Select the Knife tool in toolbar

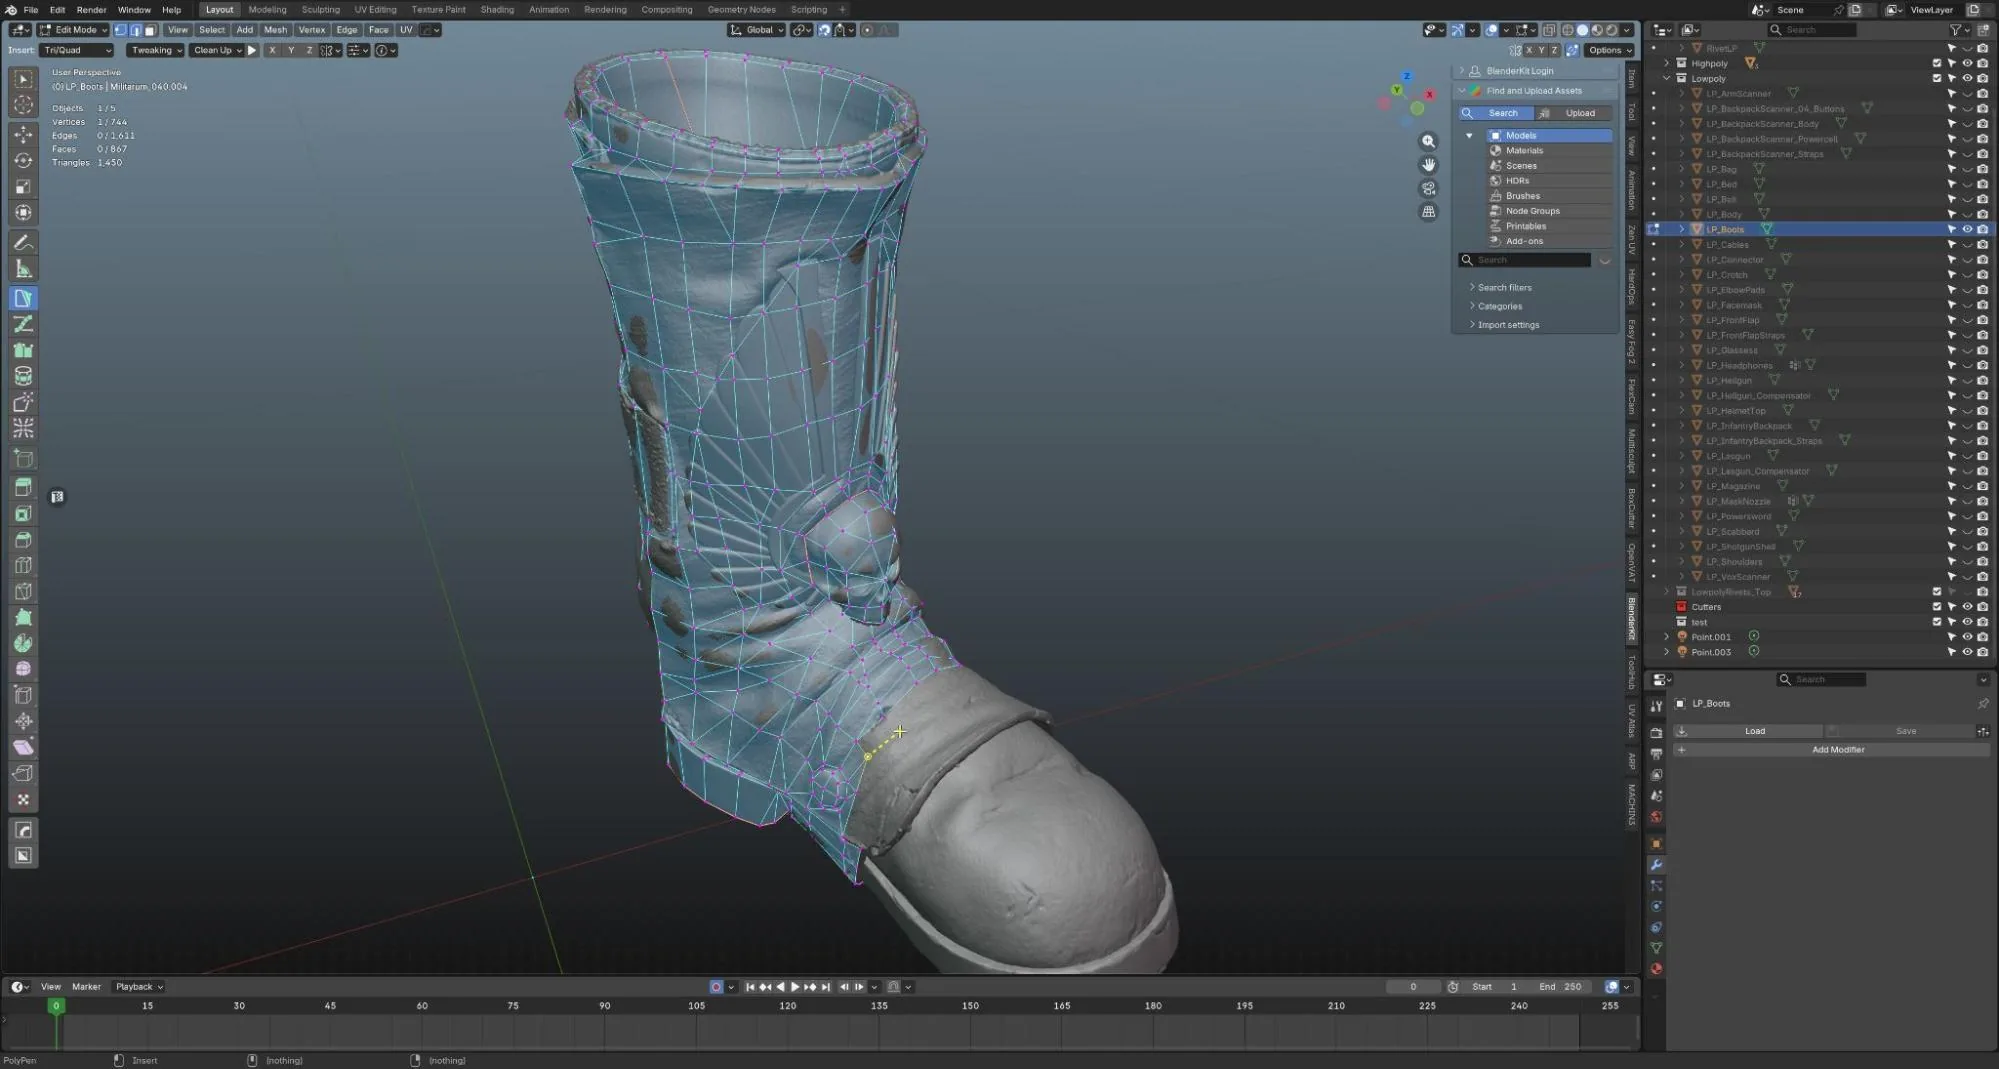pos(23,590)
